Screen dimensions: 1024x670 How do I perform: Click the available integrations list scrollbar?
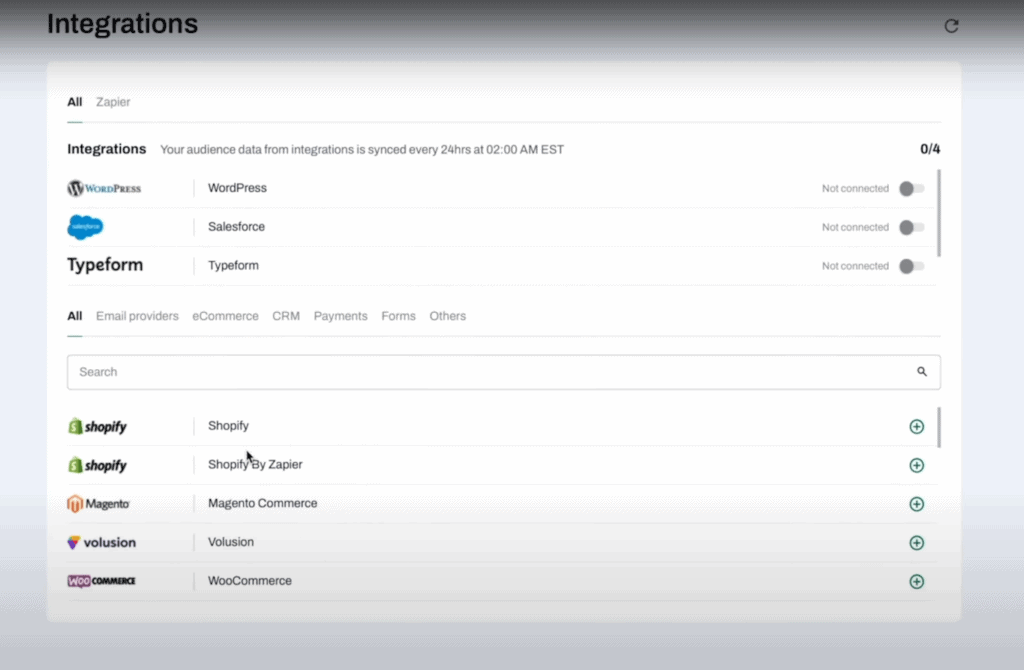click(x=939, y=427)
